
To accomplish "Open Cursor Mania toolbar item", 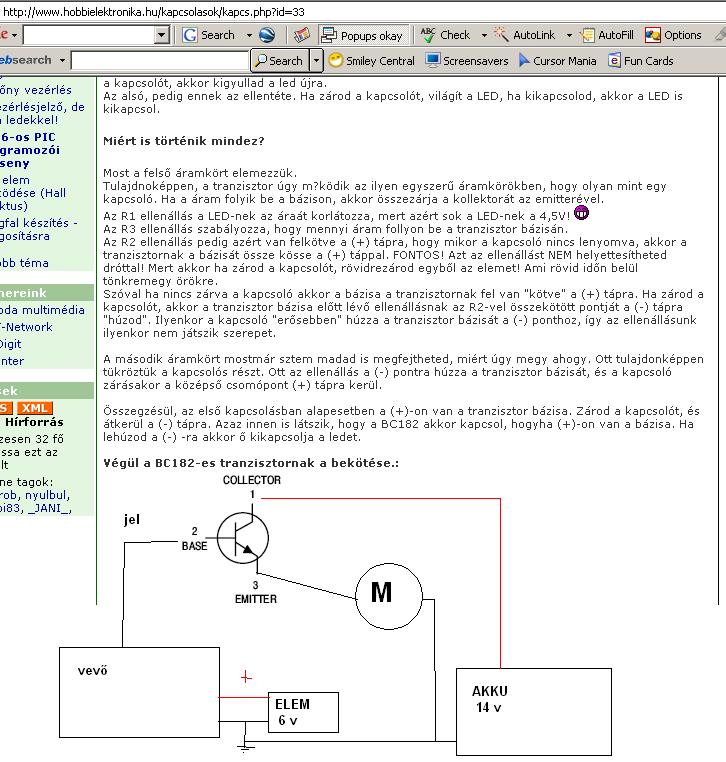I will tap(557, 61).
